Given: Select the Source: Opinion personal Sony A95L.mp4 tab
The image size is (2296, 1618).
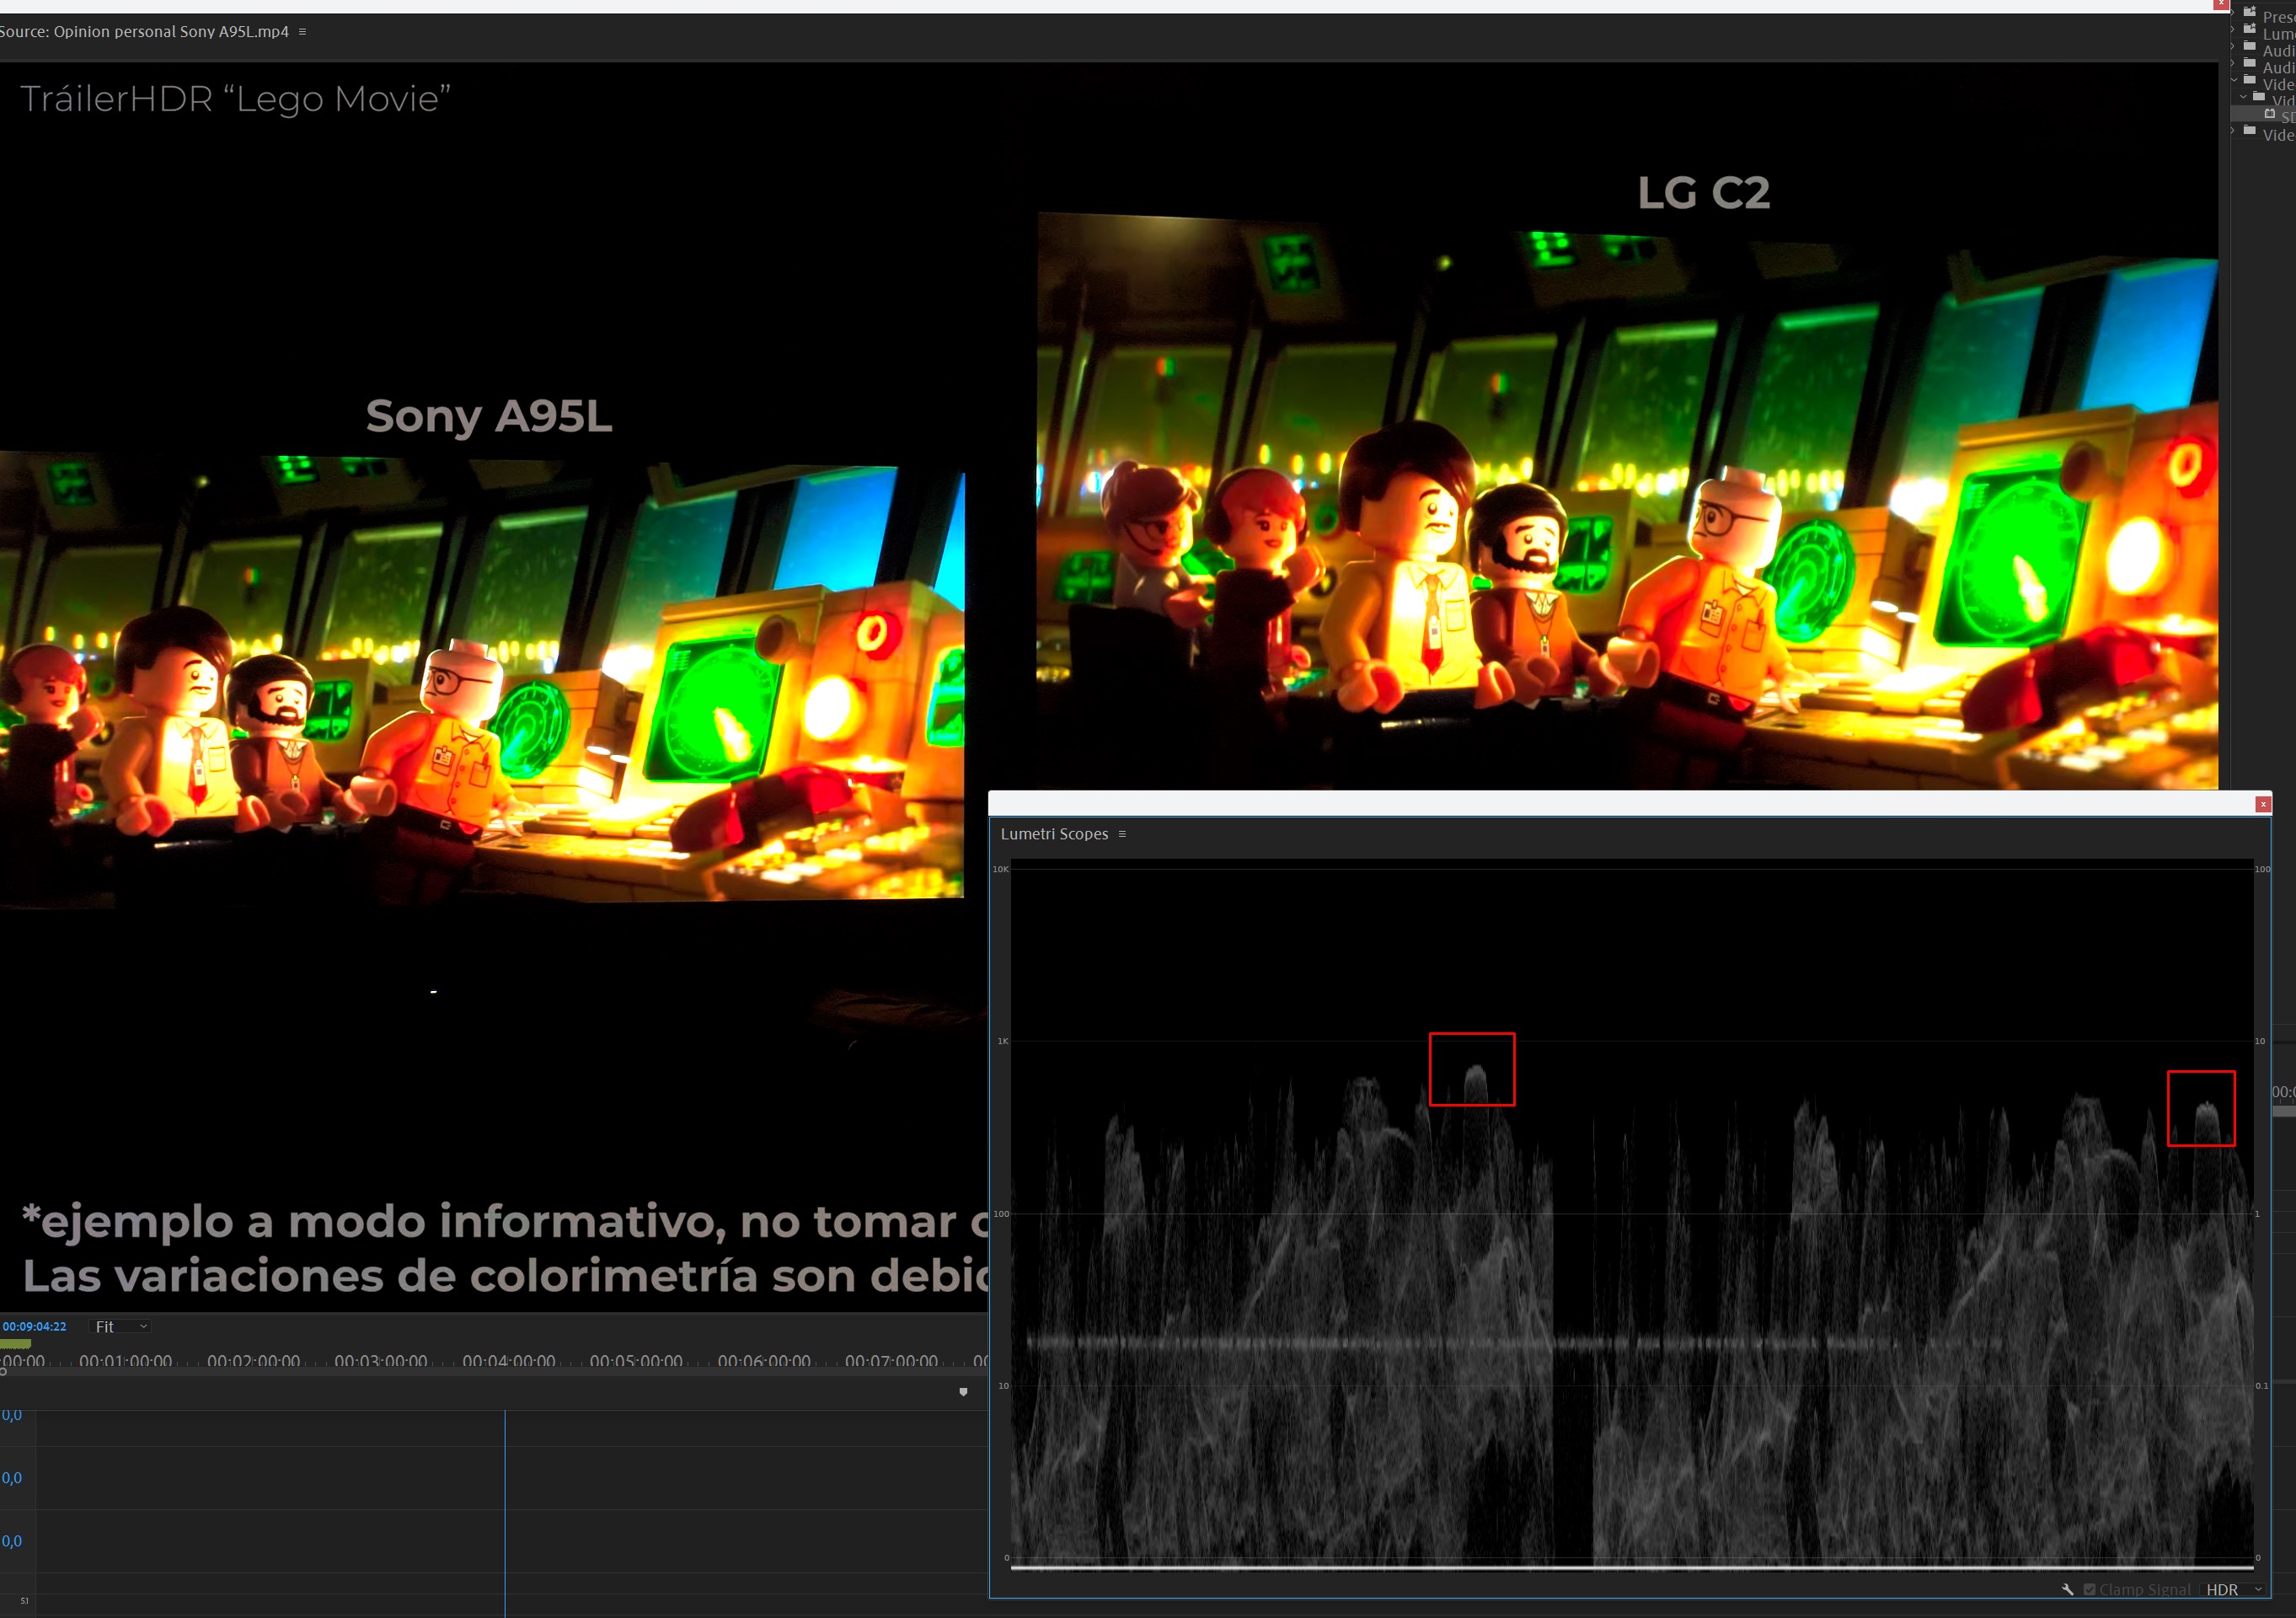Looking at the screenshot, I should point(144,32).
